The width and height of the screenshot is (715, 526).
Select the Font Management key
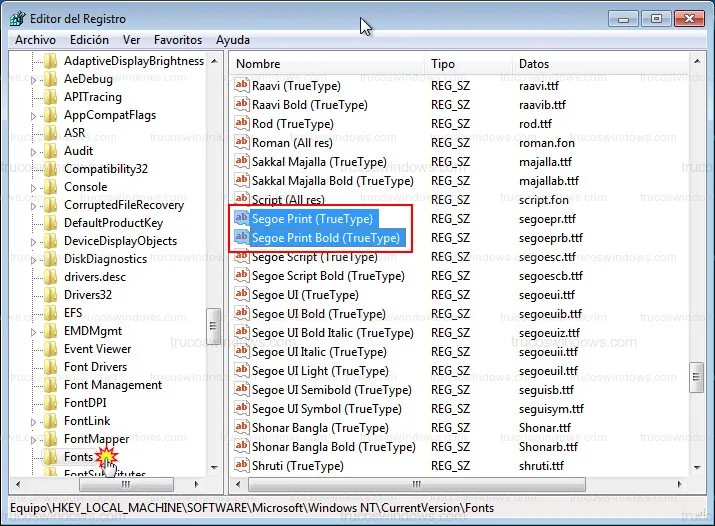[112, 385]
